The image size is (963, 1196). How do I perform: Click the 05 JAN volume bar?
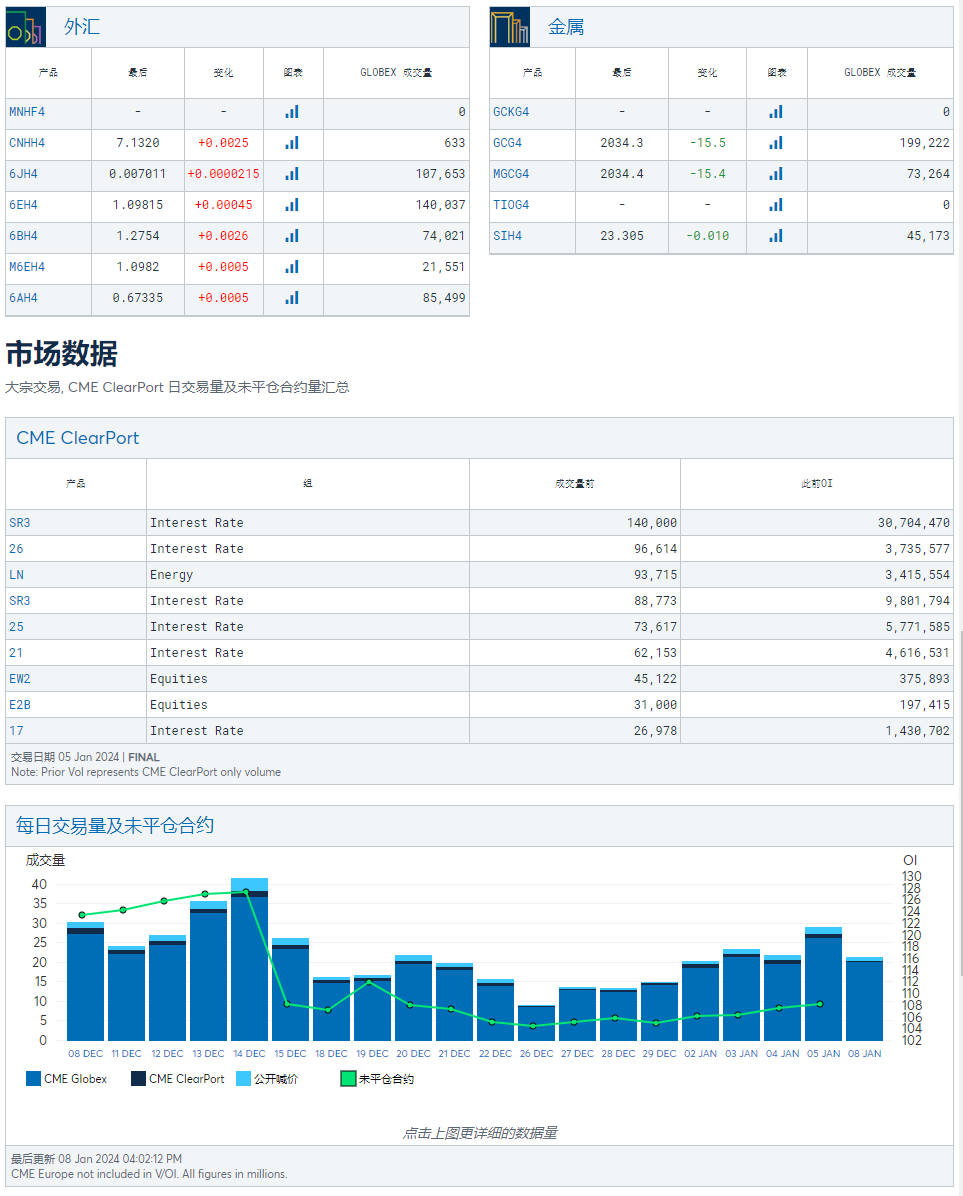coord(823,984)
